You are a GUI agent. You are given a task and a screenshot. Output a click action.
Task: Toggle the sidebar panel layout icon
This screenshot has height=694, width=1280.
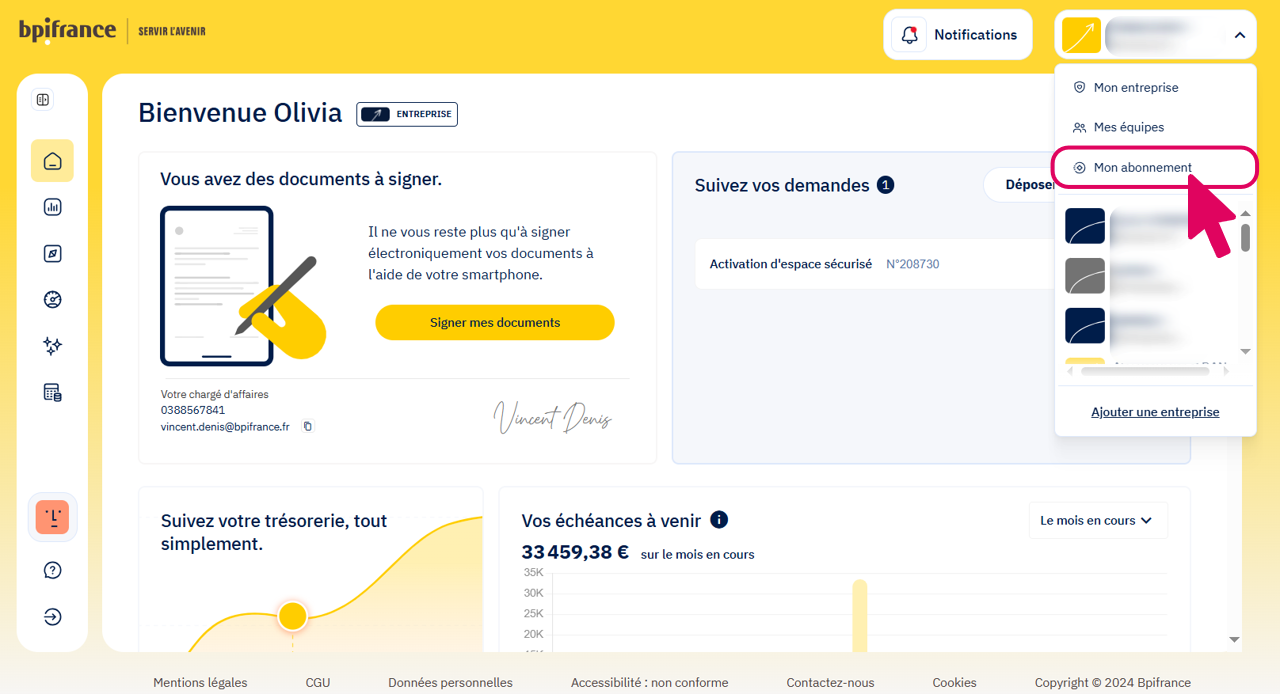[42, 99]
